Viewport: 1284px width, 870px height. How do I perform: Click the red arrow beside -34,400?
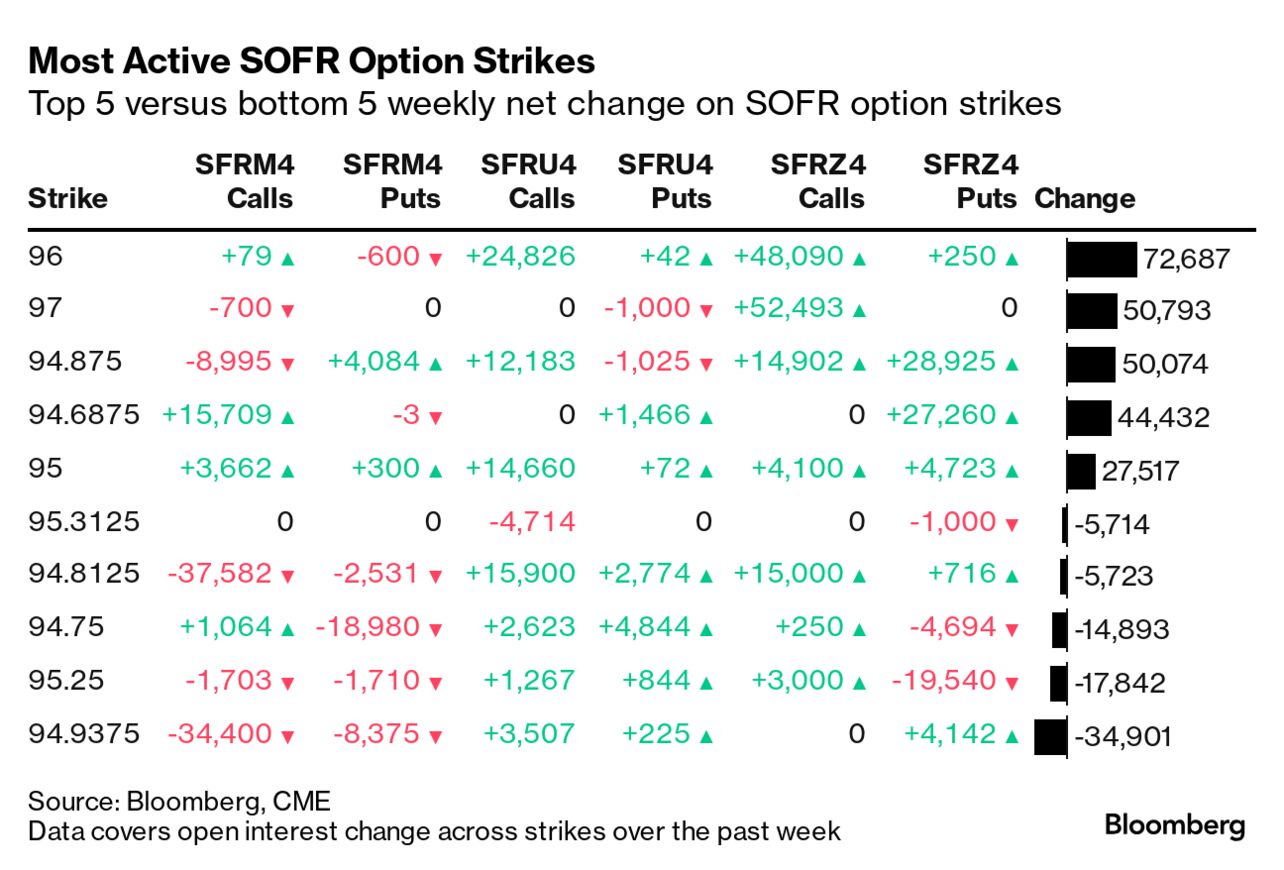(288, 736)
